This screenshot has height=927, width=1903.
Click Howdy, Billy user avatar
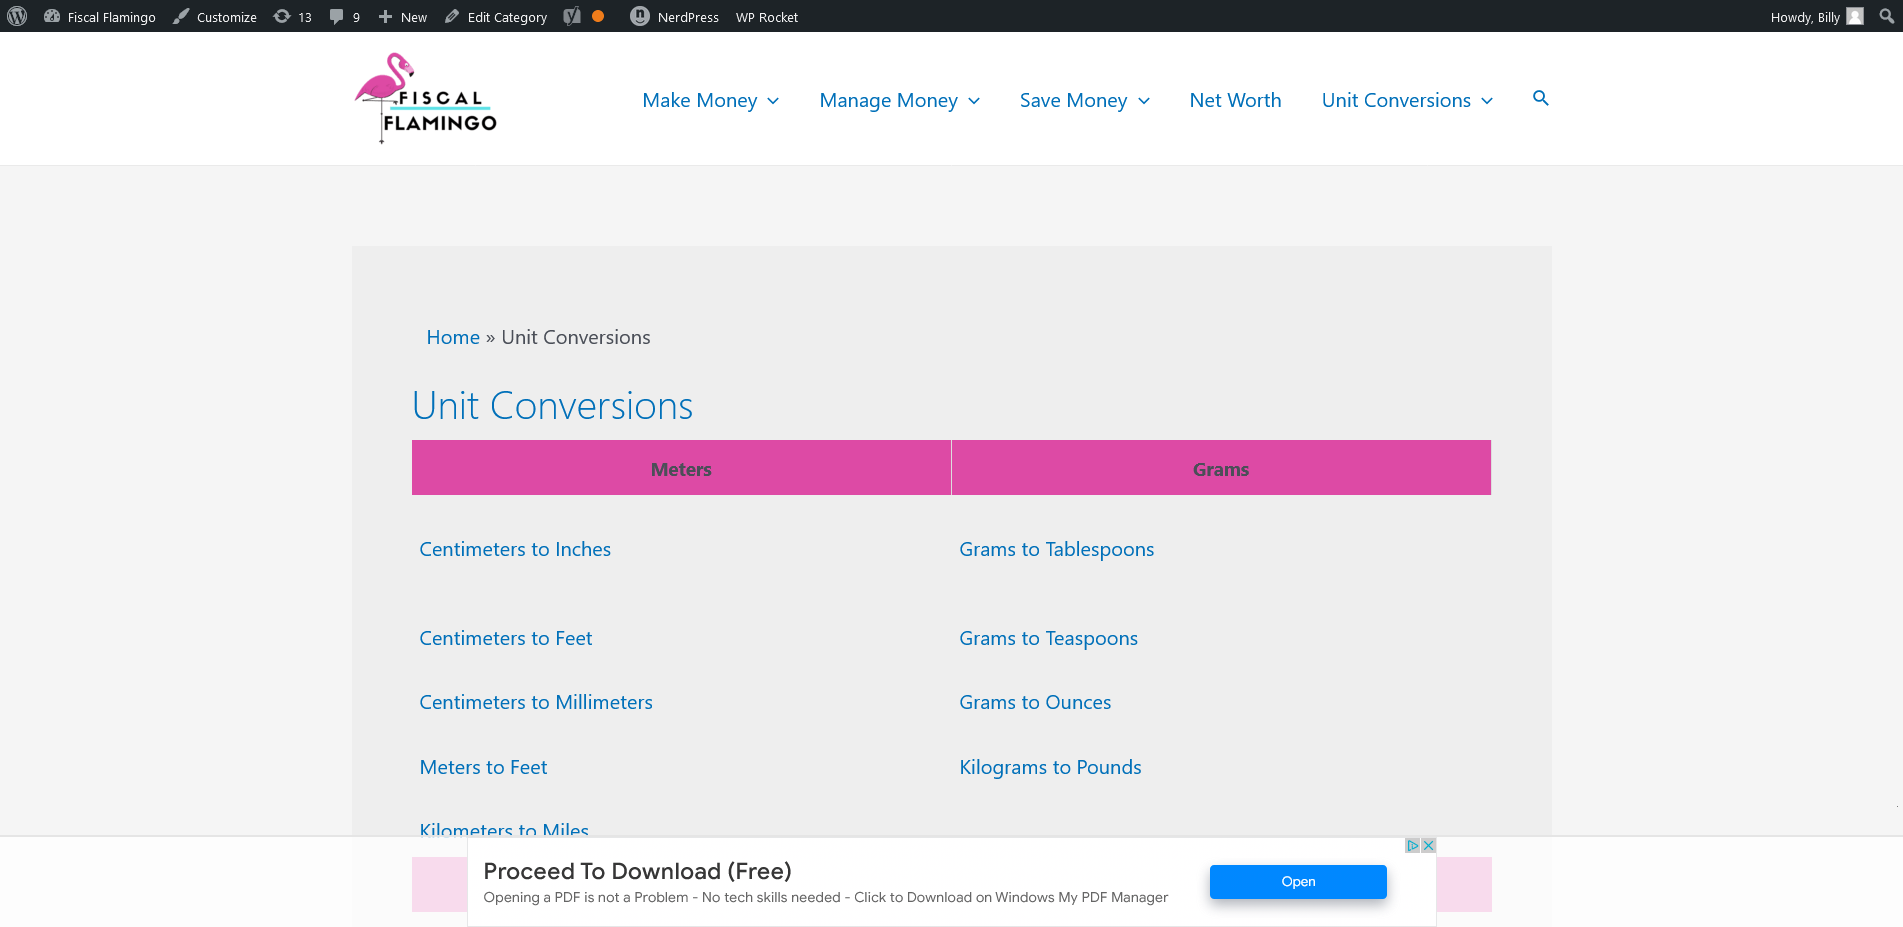[x=1855, y=16]
